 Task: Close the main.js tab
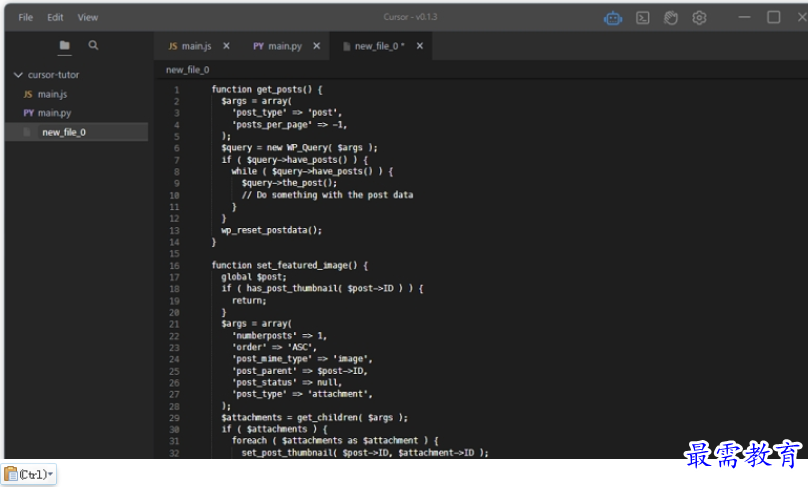click(226, 46)
